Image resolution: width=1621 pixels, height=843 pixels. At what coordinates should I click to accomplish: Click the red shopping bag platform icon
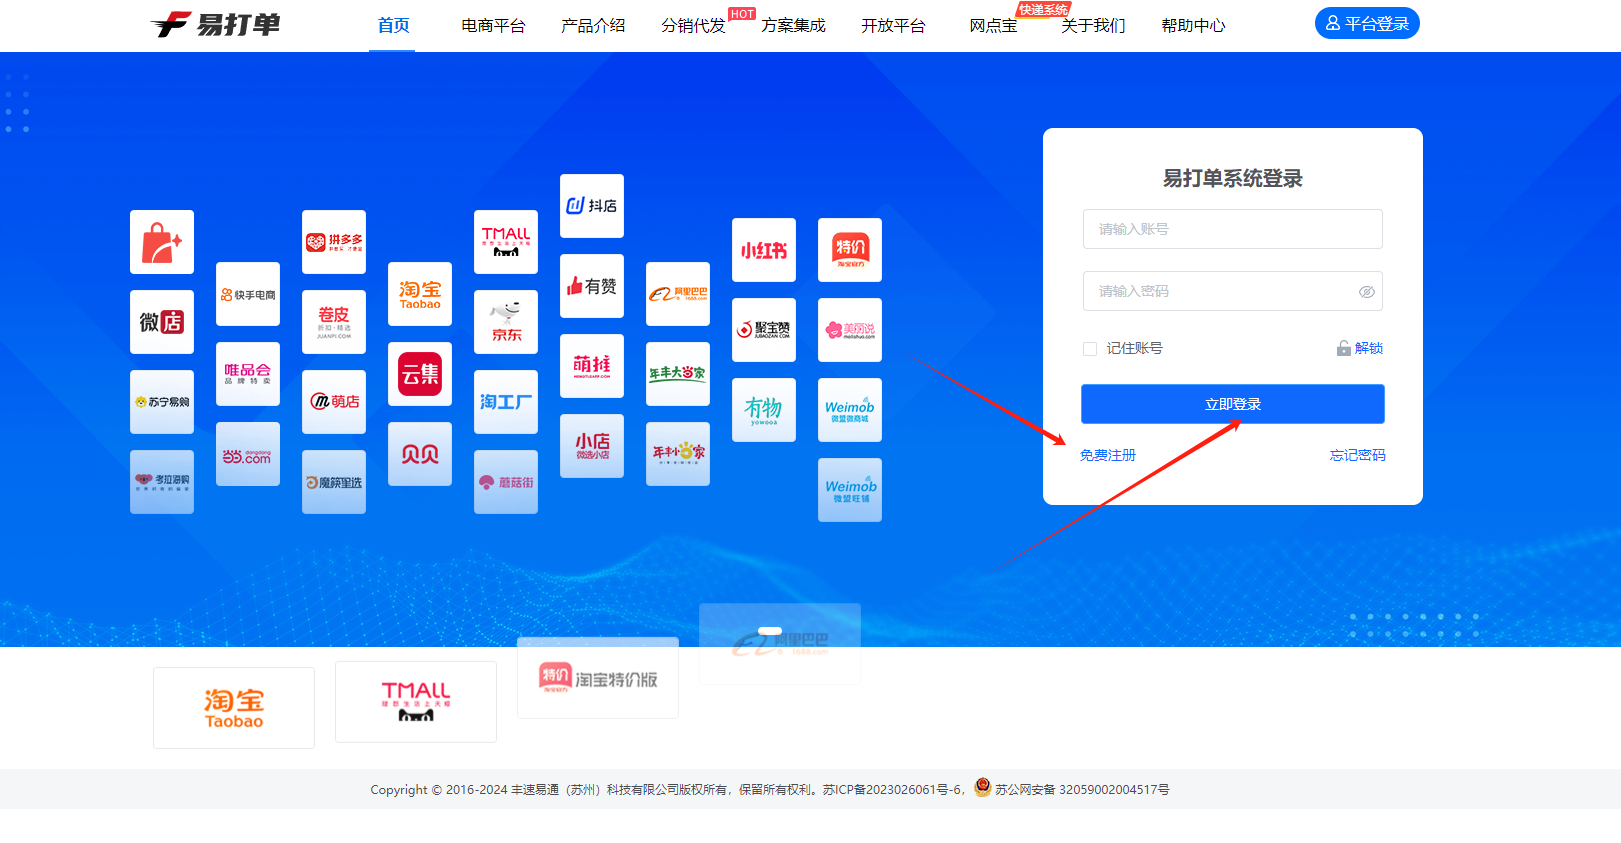[x=162, y=242]
